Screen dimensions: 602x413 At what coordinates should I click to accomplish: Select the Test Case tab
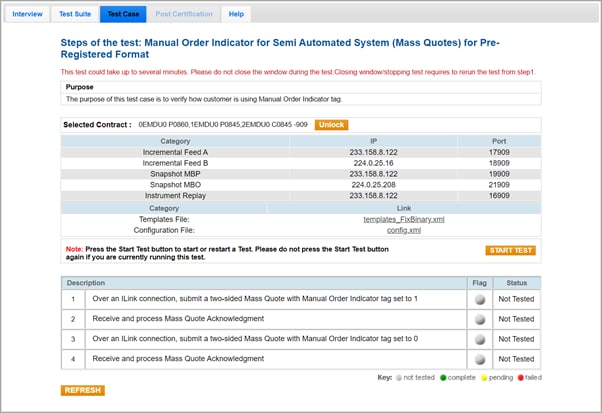123,14
